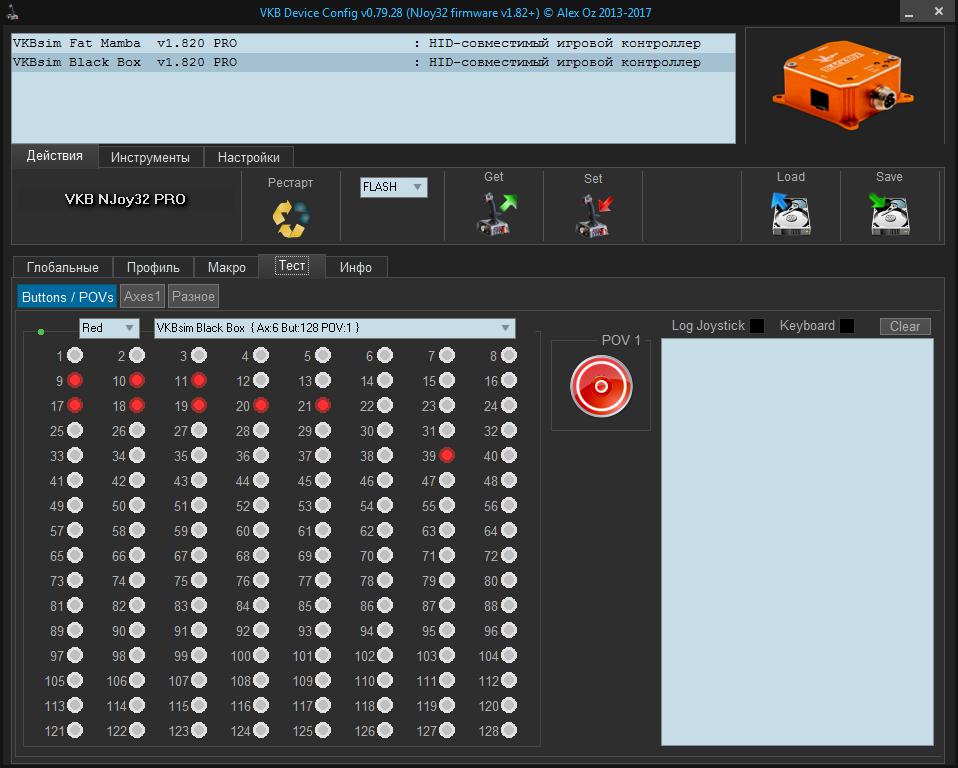Close the VKB Device Config window
Viewport: 958px width, 768px height.
(x=938, y=12)
